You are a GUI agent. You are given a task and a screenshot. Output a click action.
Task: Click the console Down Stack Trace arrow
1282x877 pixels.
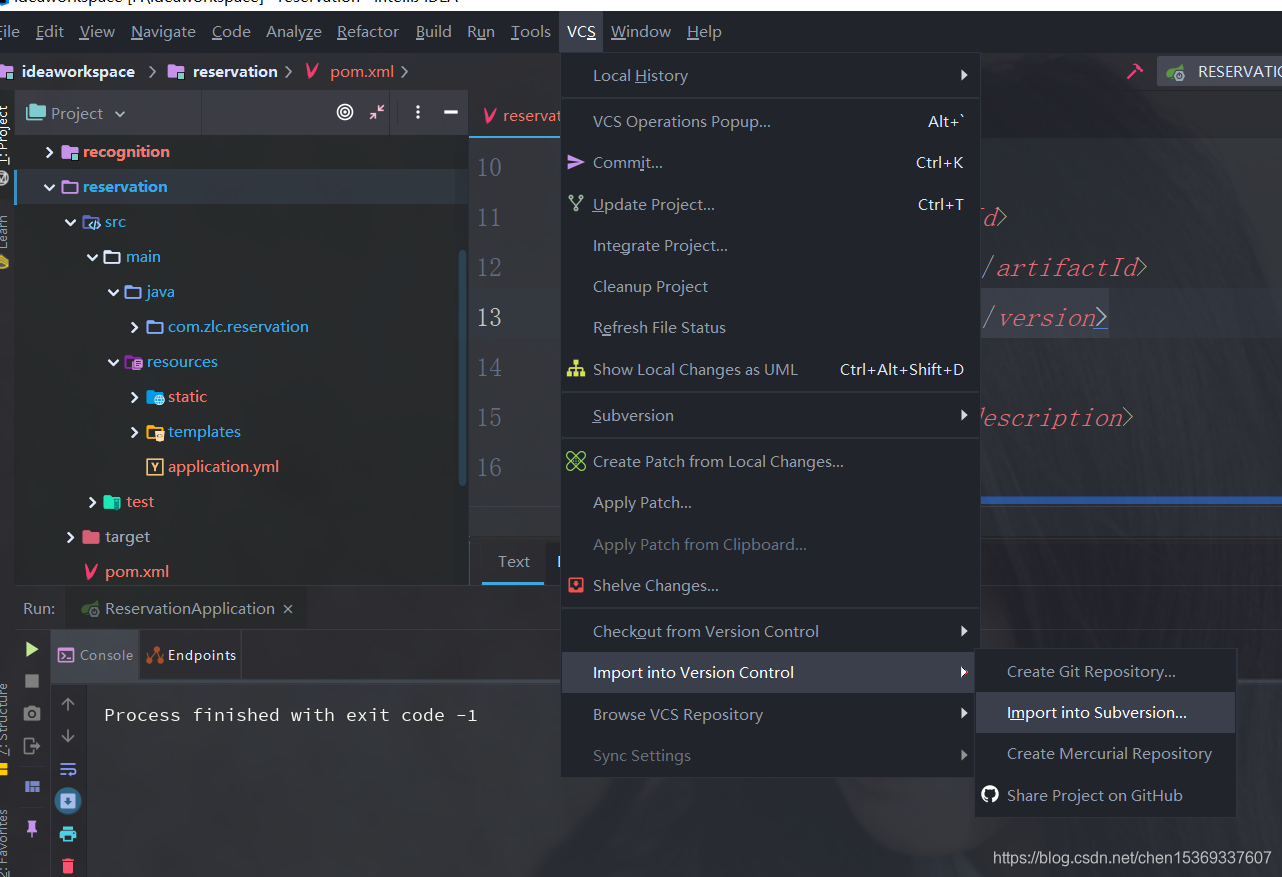click(68, 736)
